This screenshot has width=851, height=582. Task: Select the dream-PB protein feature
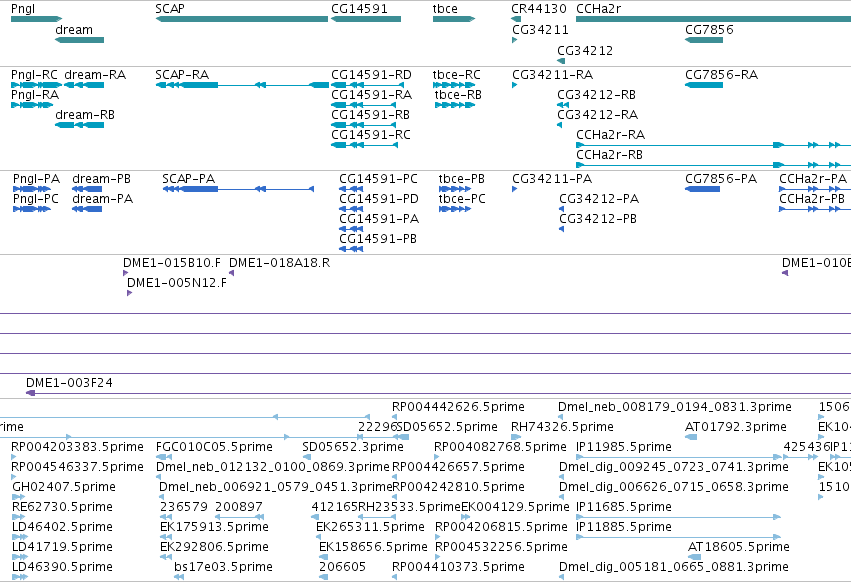point(87,189)
